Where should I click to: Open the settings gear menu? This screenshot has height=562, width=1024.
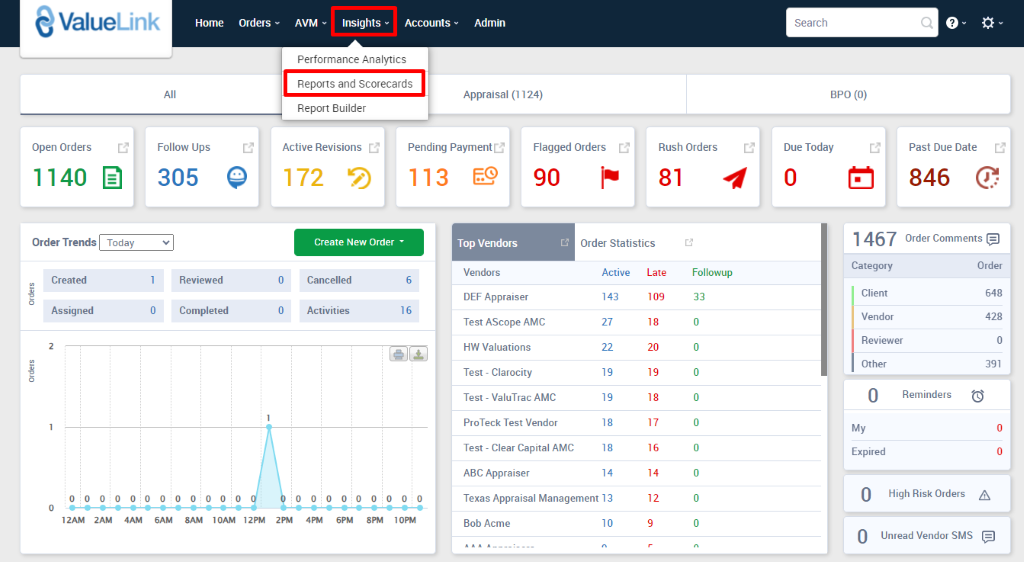[x=992, y=23]
